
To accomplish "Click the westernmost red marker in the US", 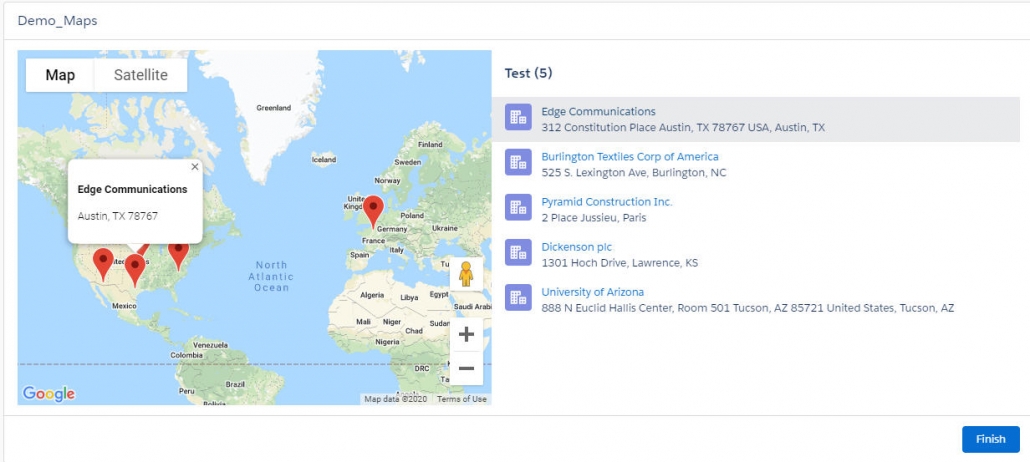I will coord(103,263).
